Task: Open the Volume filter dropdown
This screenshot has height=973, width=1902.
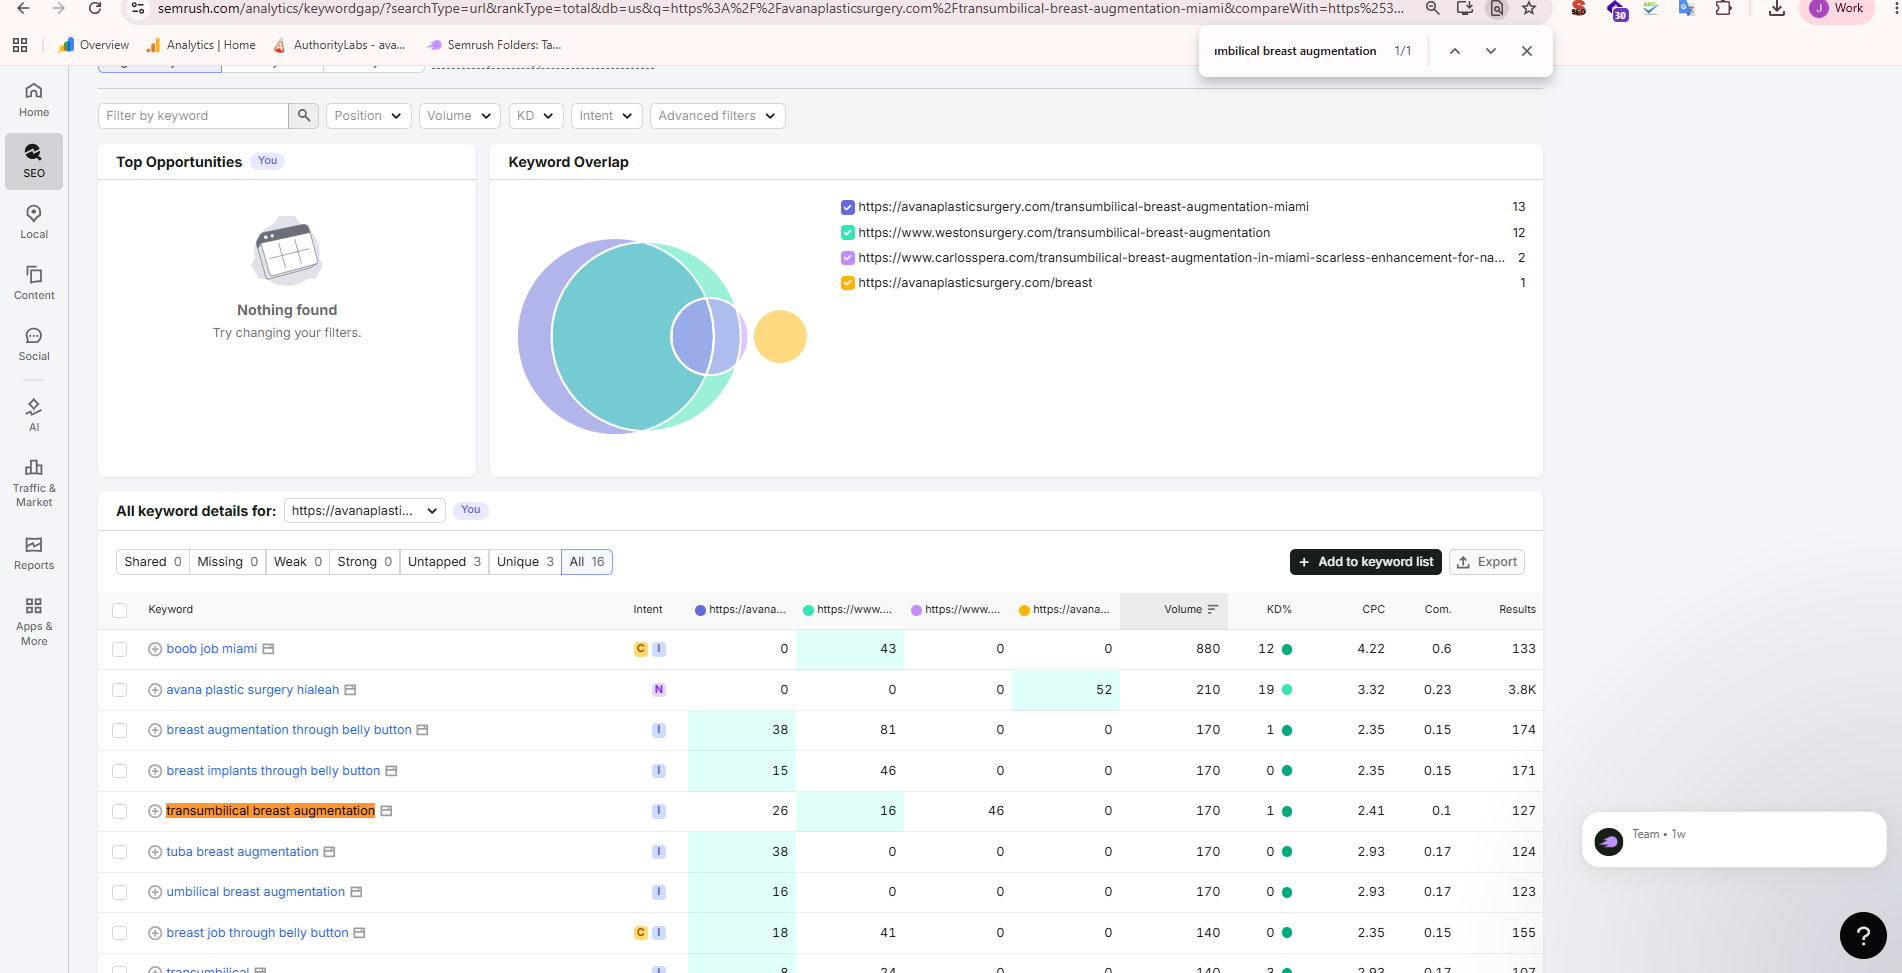Action: tap(459, 116)
